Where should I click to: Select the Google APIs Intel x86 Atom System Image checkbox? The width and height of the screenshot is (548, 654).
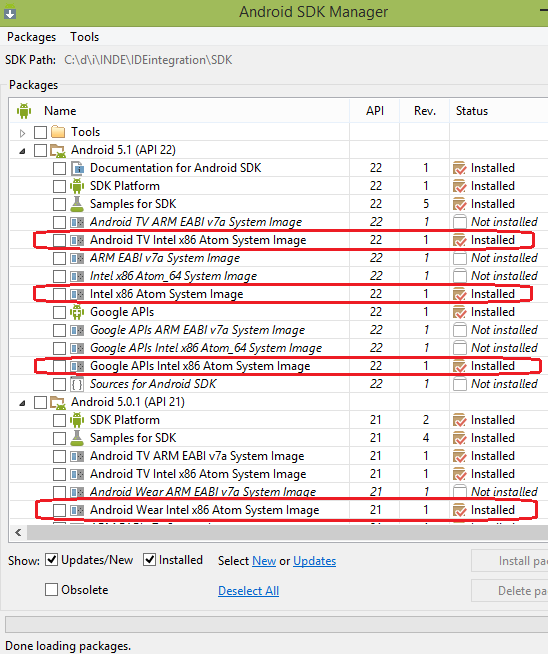59,366
